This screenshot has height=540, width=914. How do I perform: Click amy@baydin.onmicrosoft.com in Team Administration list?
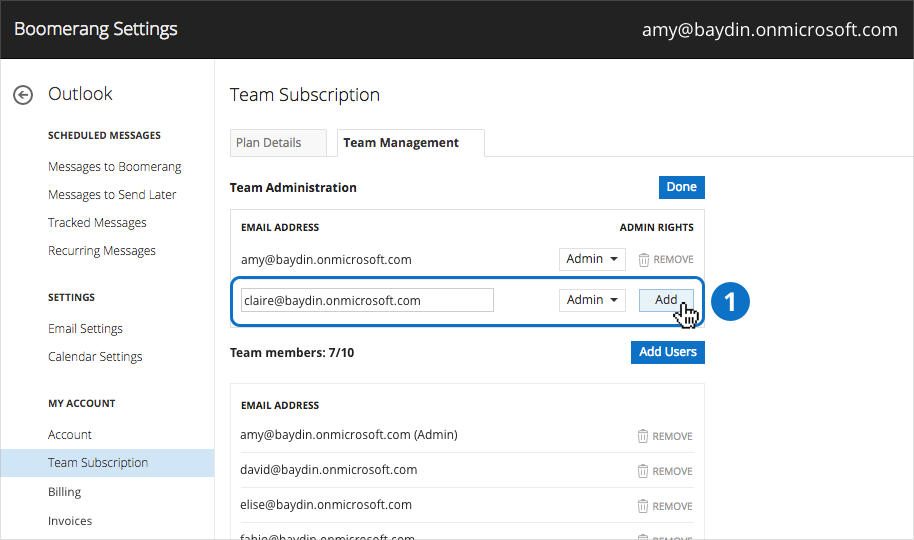[x=326, y=260]
